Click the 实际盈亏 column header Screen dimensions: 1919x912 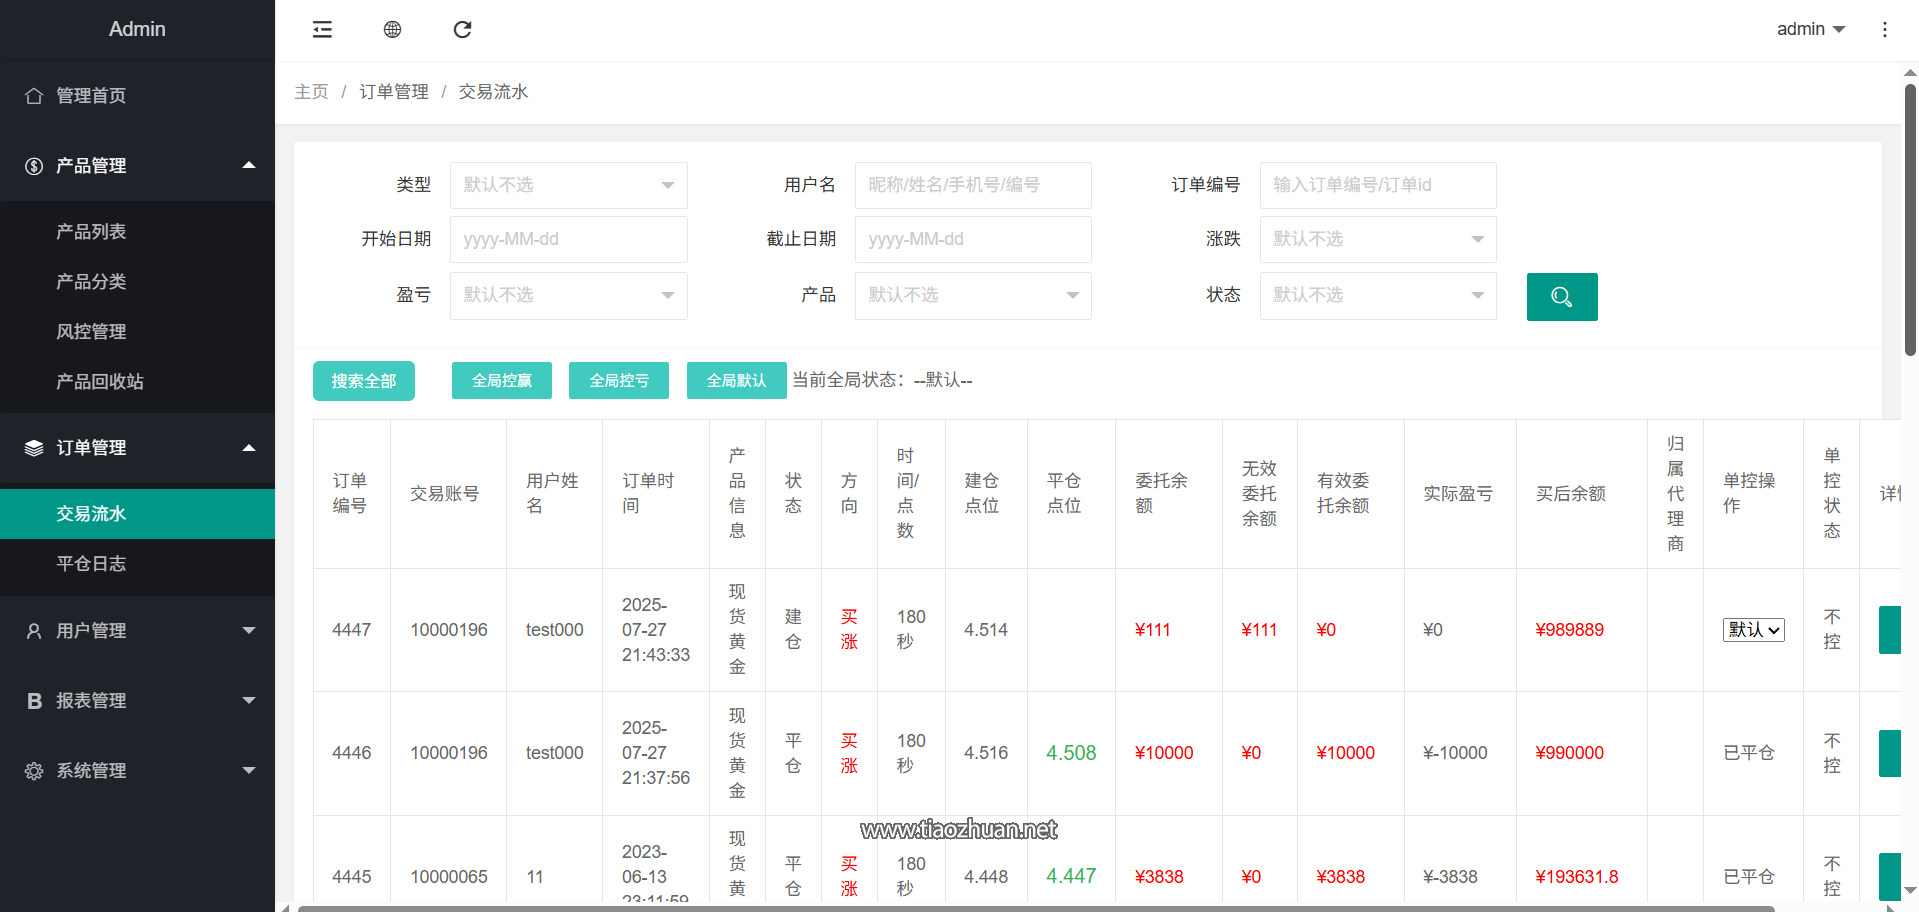click(1458, 494)
